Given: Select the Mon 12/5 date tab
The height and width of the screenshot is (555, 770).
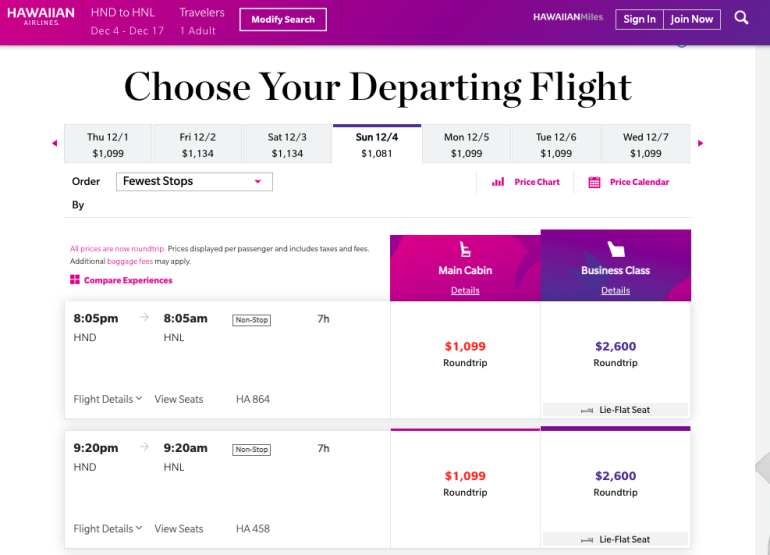Looking at the screenshot, I should tap(466, 144).
